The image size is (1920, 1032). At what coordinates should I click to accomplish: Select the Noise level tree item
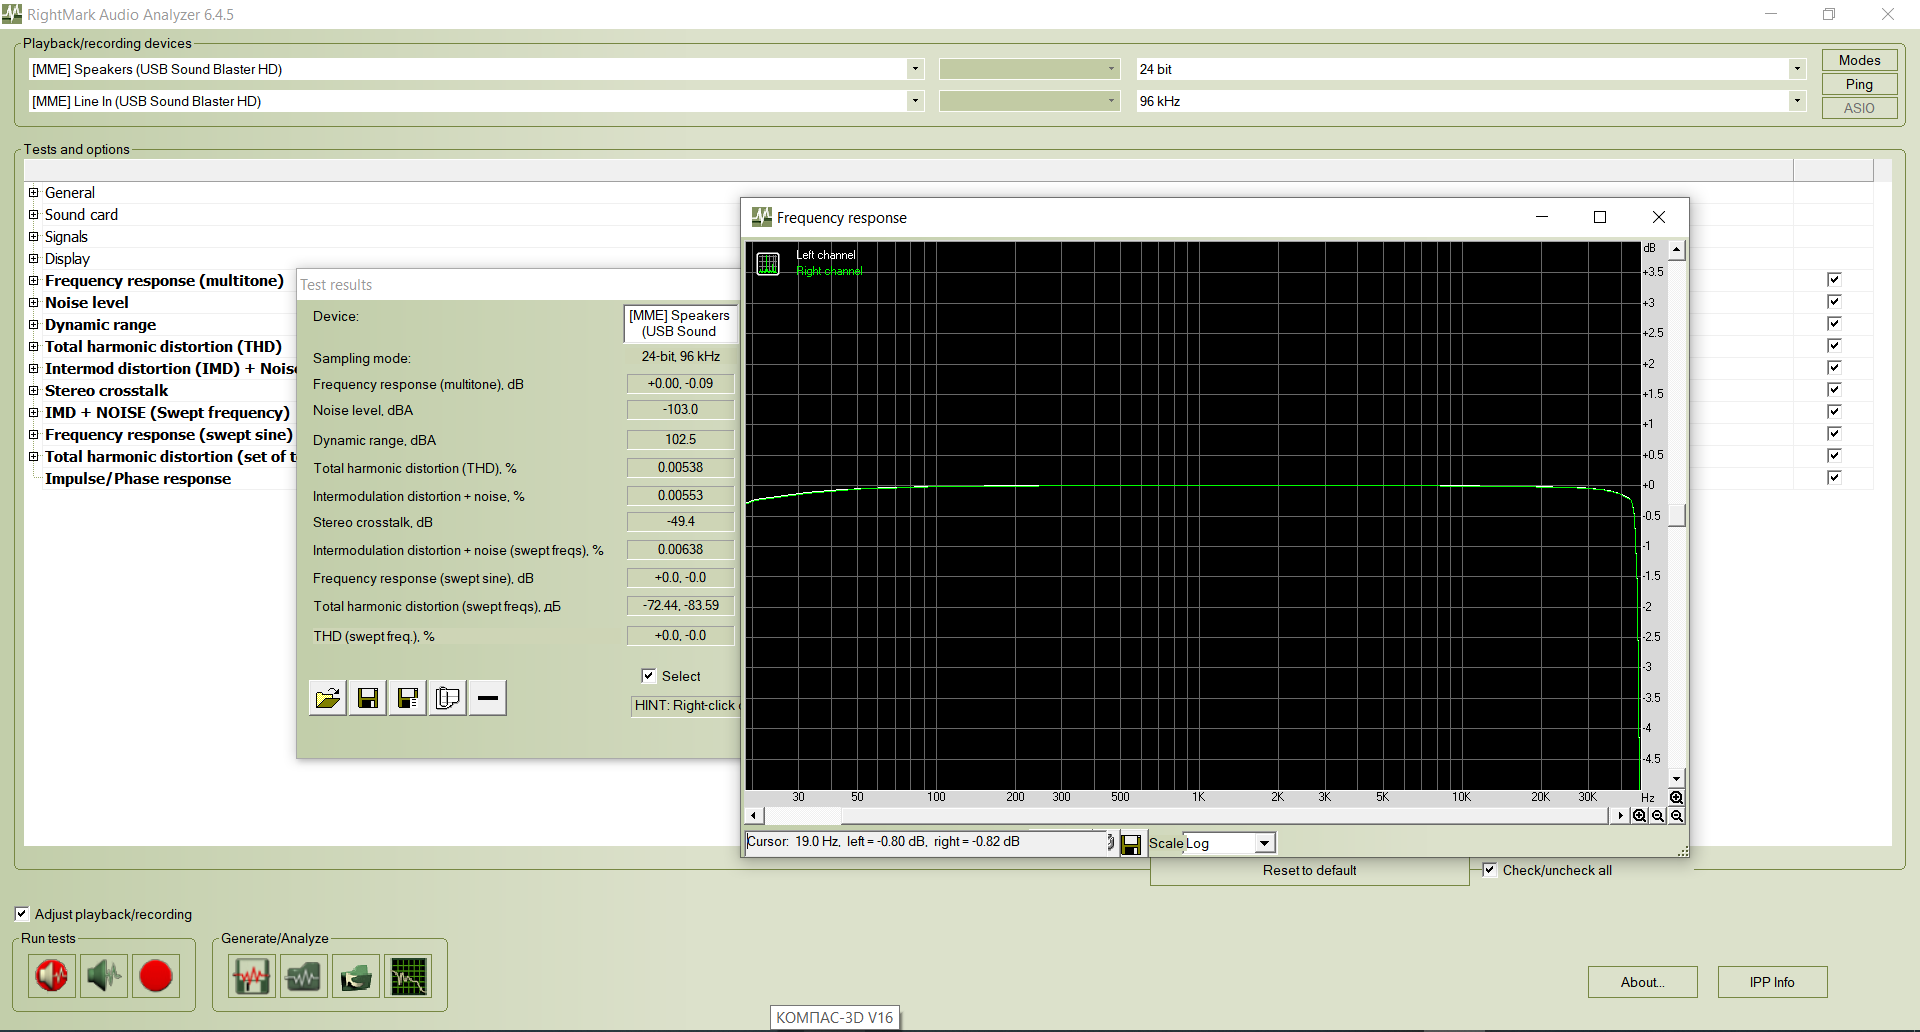click(x=87, y=303)
